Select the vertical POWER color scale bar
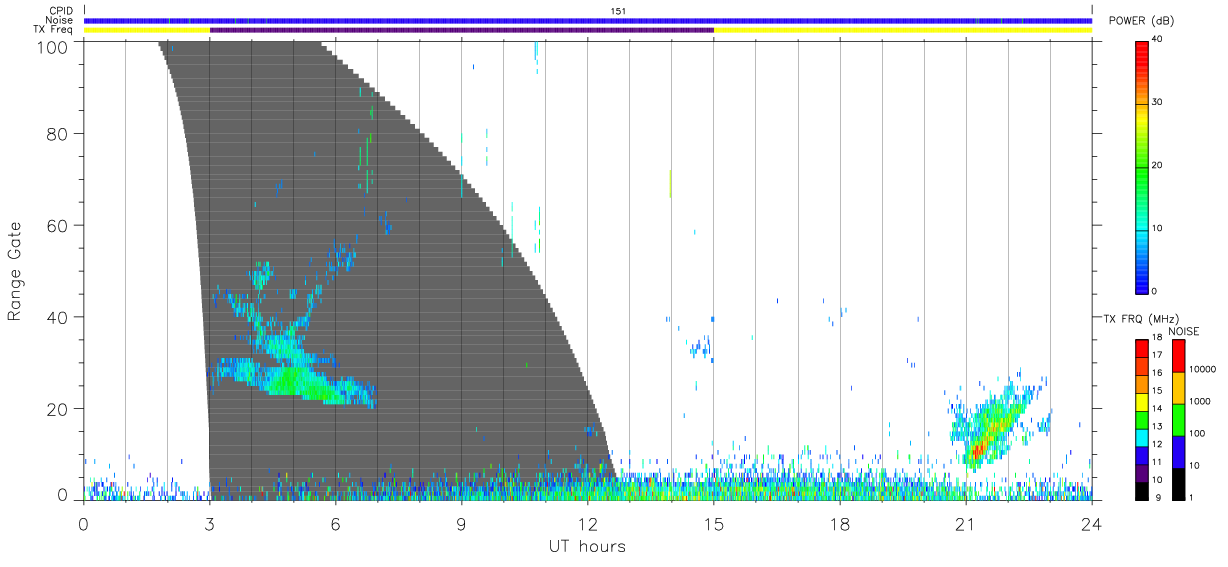This screenshot has width=1228, height=567. click(1142, 166)
